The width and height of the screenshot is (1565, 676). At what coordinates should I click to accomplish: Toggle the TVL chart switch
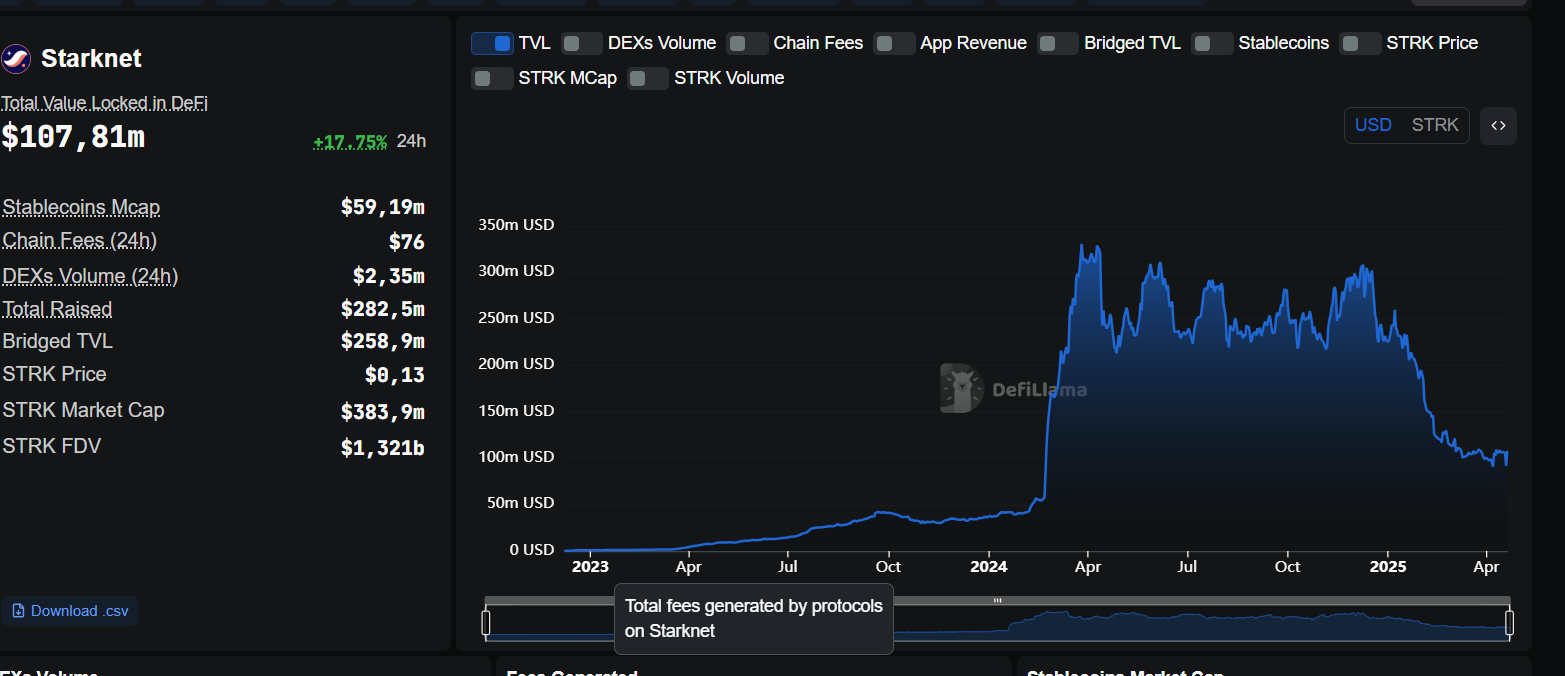tap(492, 43)
